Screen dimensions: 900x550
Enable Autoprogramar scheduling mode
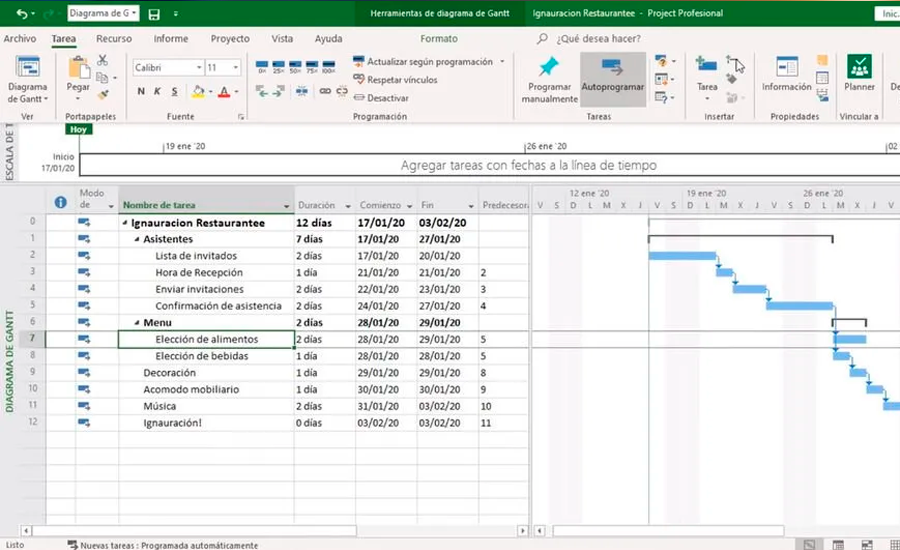pos(613,80)
